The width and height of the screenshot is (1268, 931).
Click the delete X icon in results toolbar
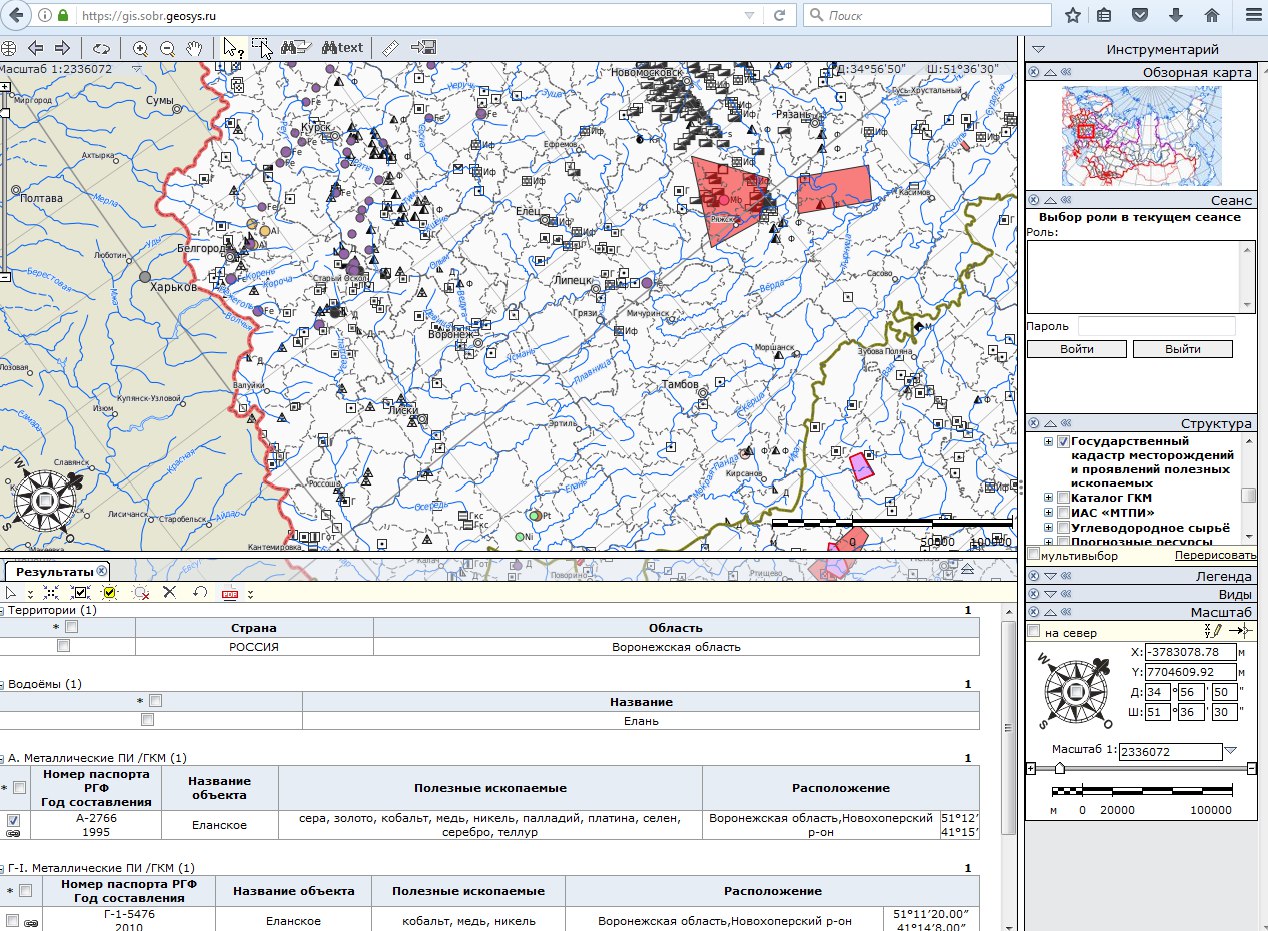click(x=170, y=592)
